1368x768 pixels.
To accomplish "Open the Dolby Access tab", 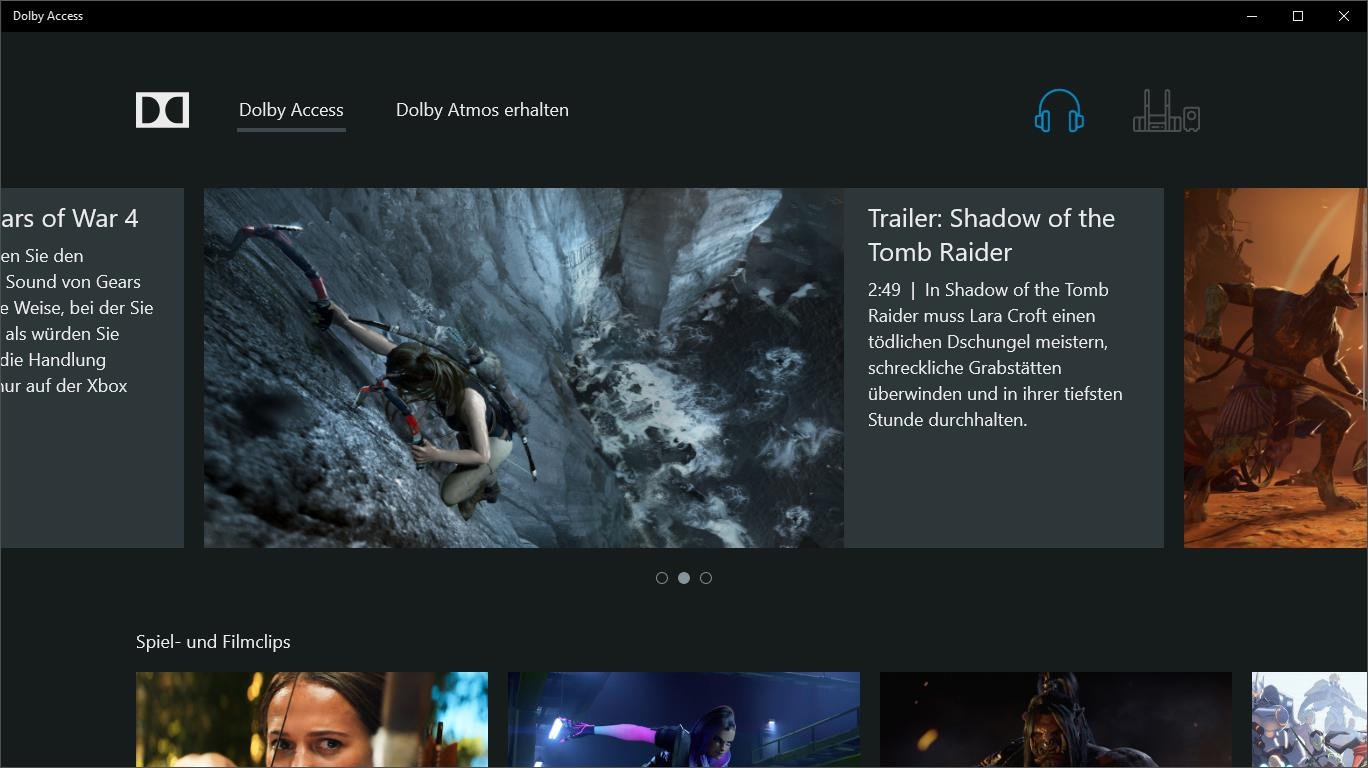I will (291, 110).
